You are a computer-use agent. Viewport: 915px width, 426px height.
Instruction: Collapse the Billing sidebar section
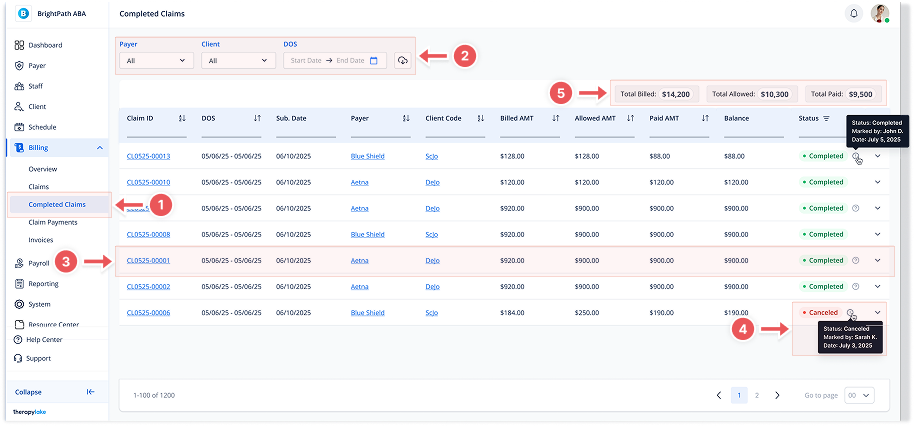(x=99, y=148)
